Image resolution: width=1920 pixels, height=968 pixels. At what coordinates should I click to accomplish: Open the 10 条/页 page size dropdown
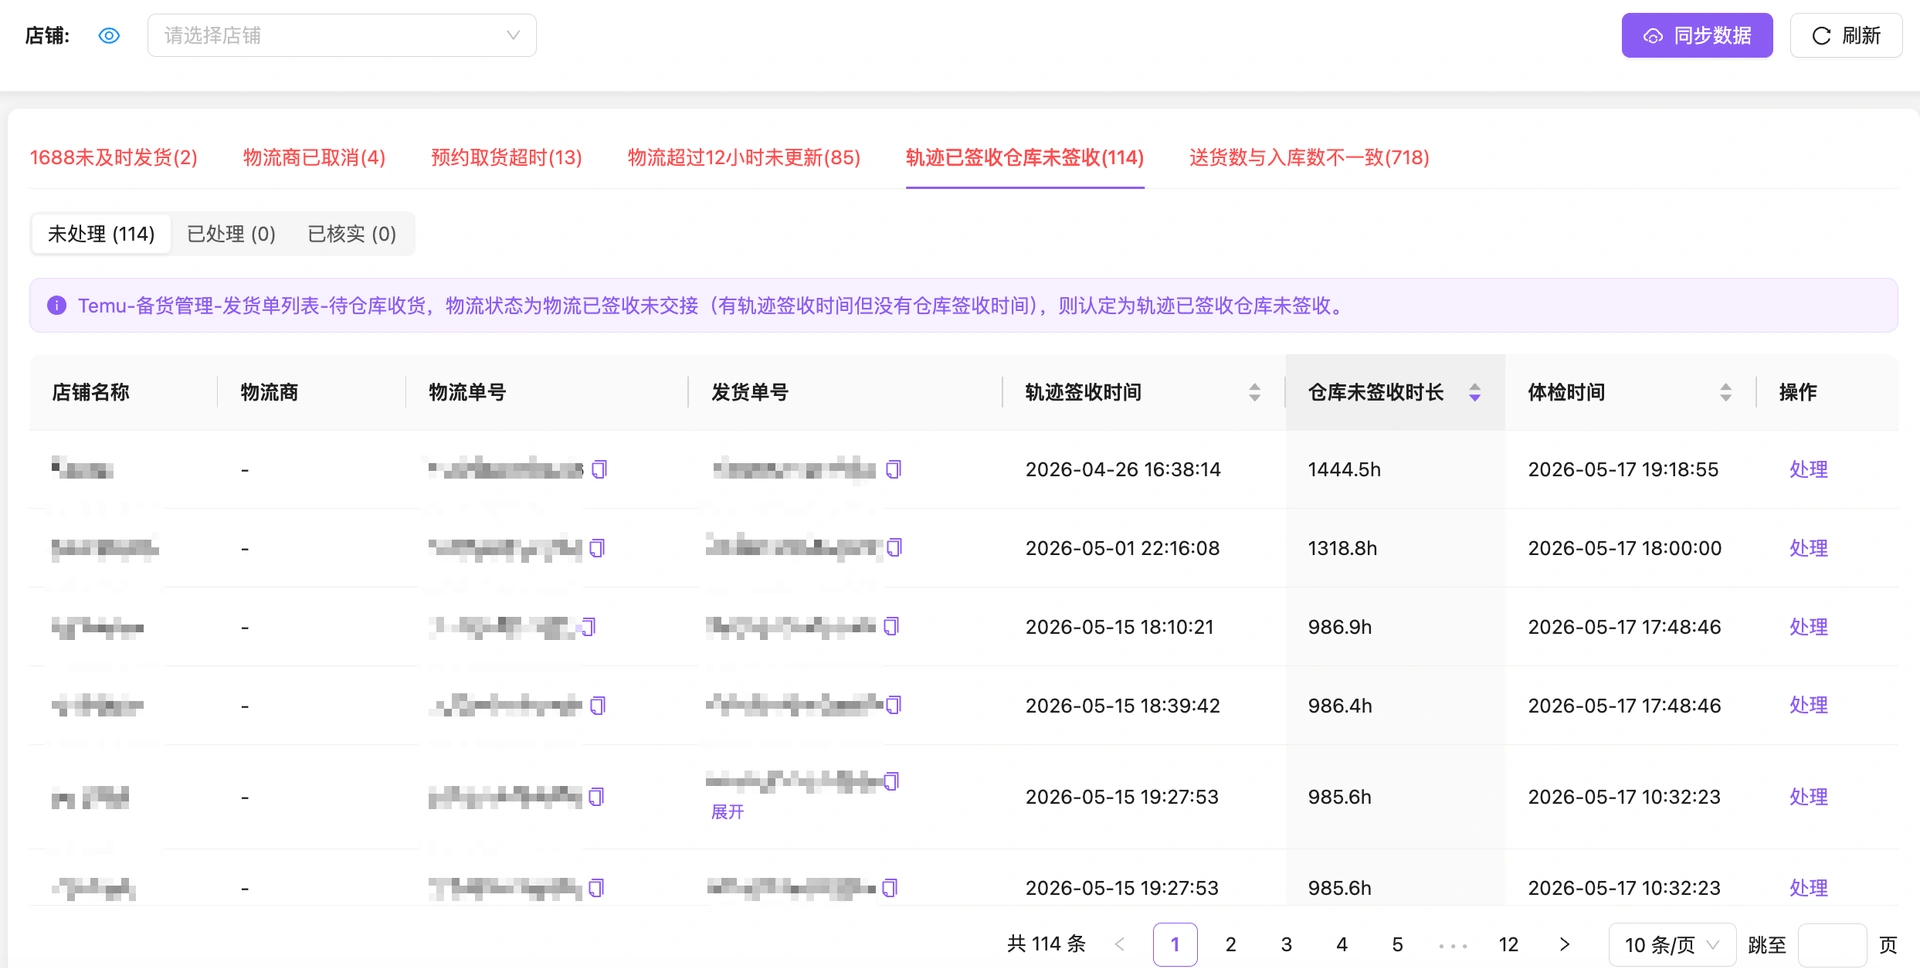[x=1672, y=945]
